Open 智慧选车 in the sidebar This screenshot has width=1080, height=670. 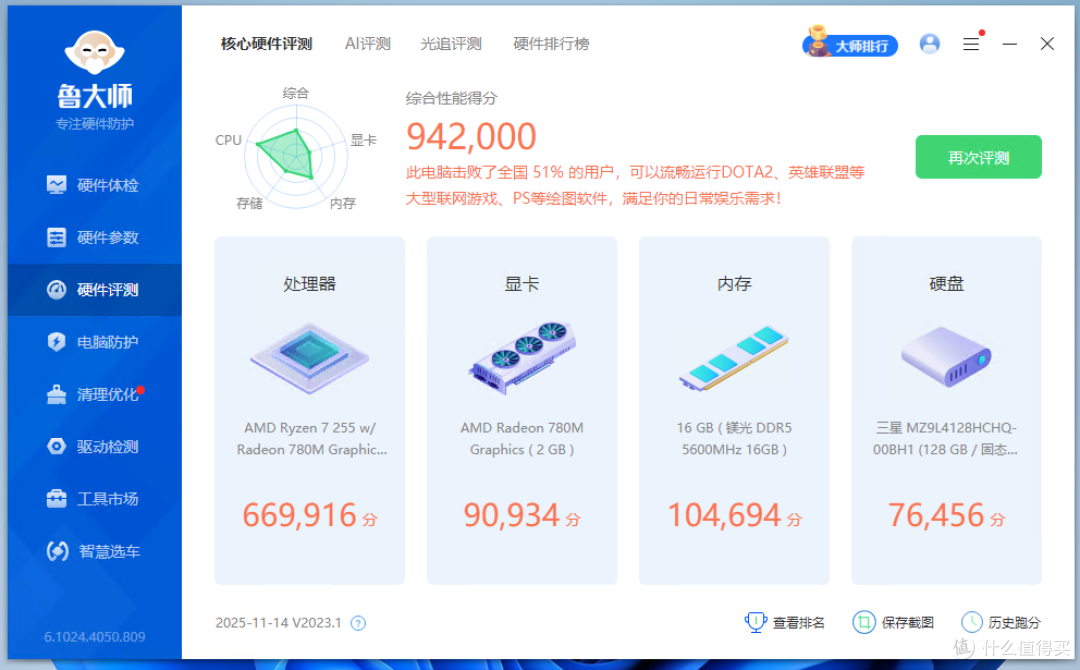coord(94,552)
